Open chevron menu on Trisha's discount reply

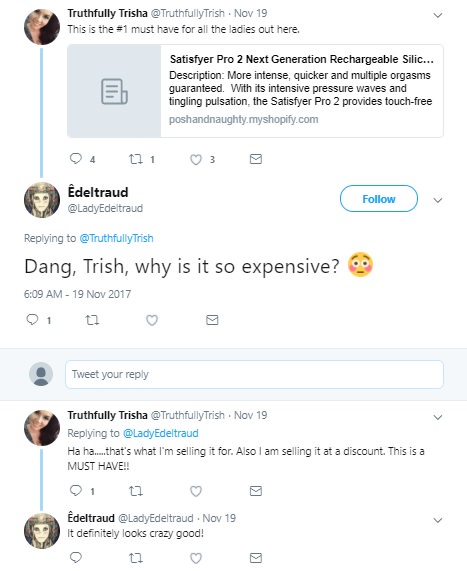[437, 417]
